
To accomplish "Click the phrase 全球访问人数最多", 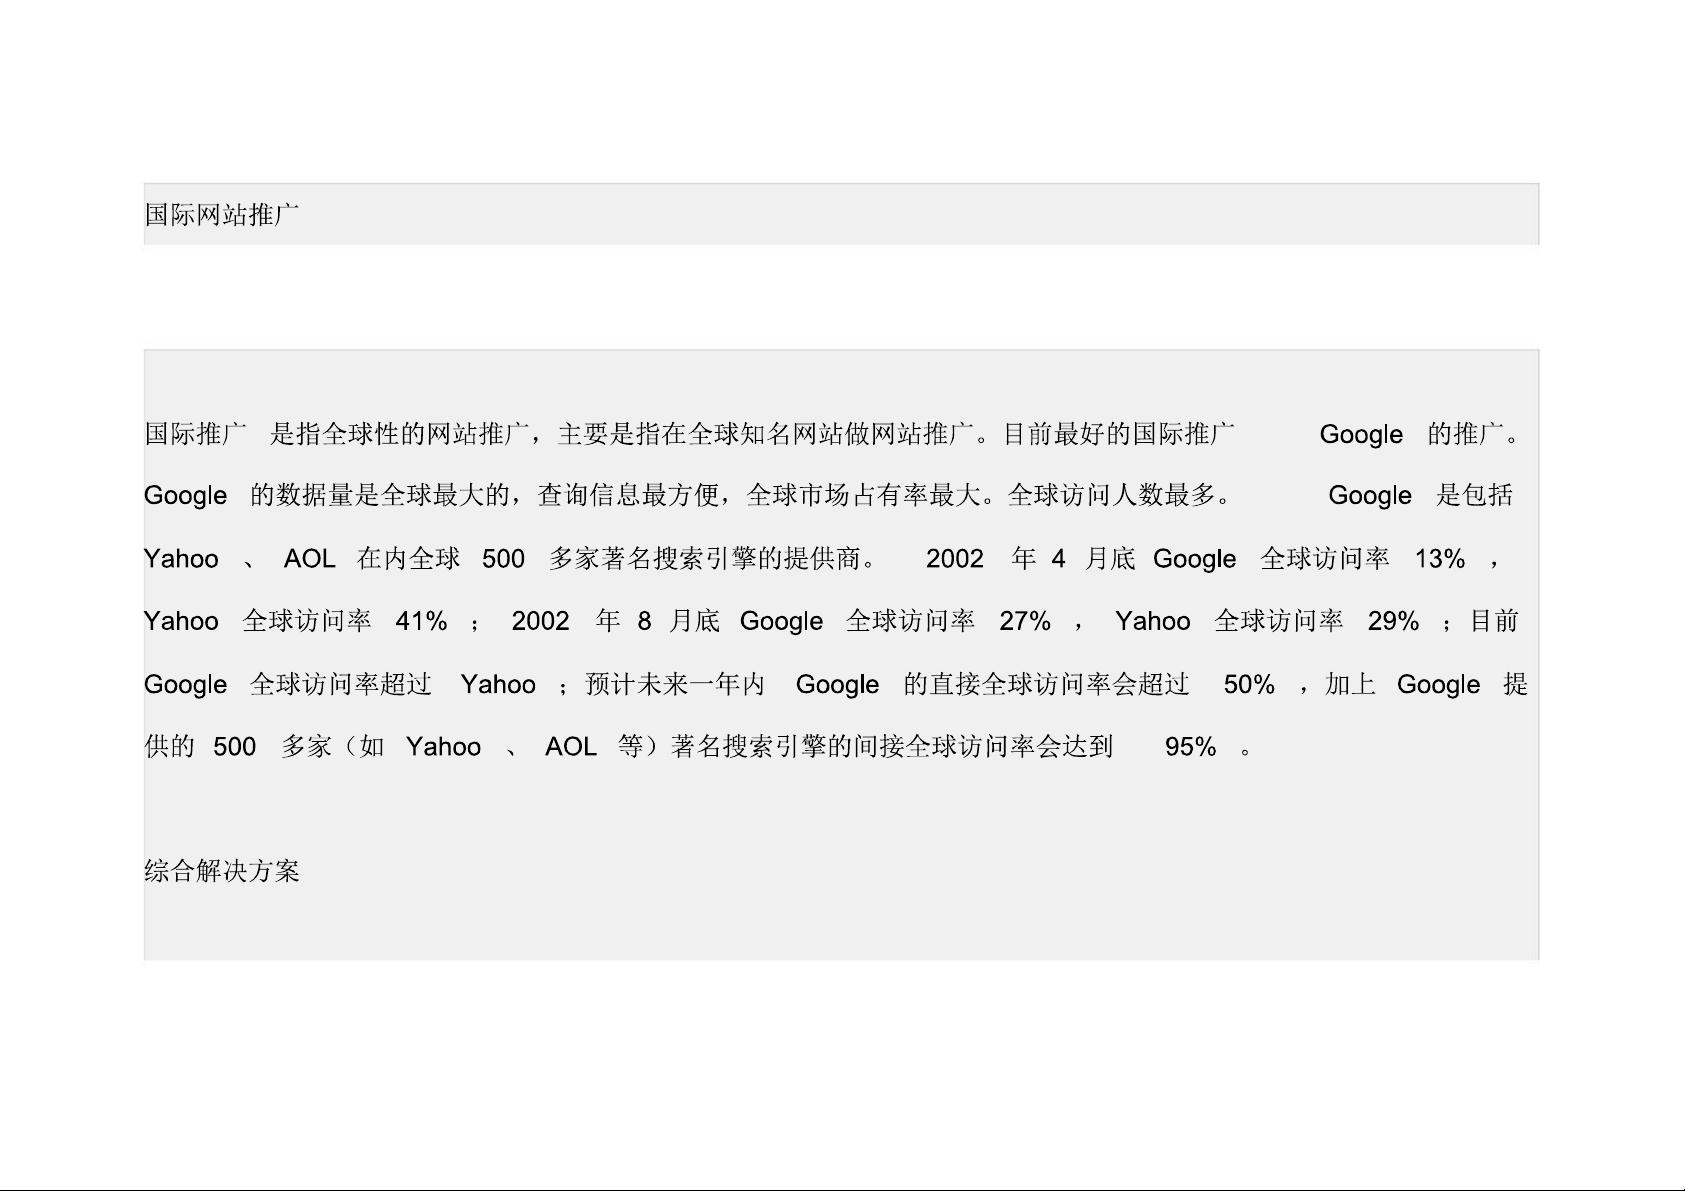I will pos(1112,495).
